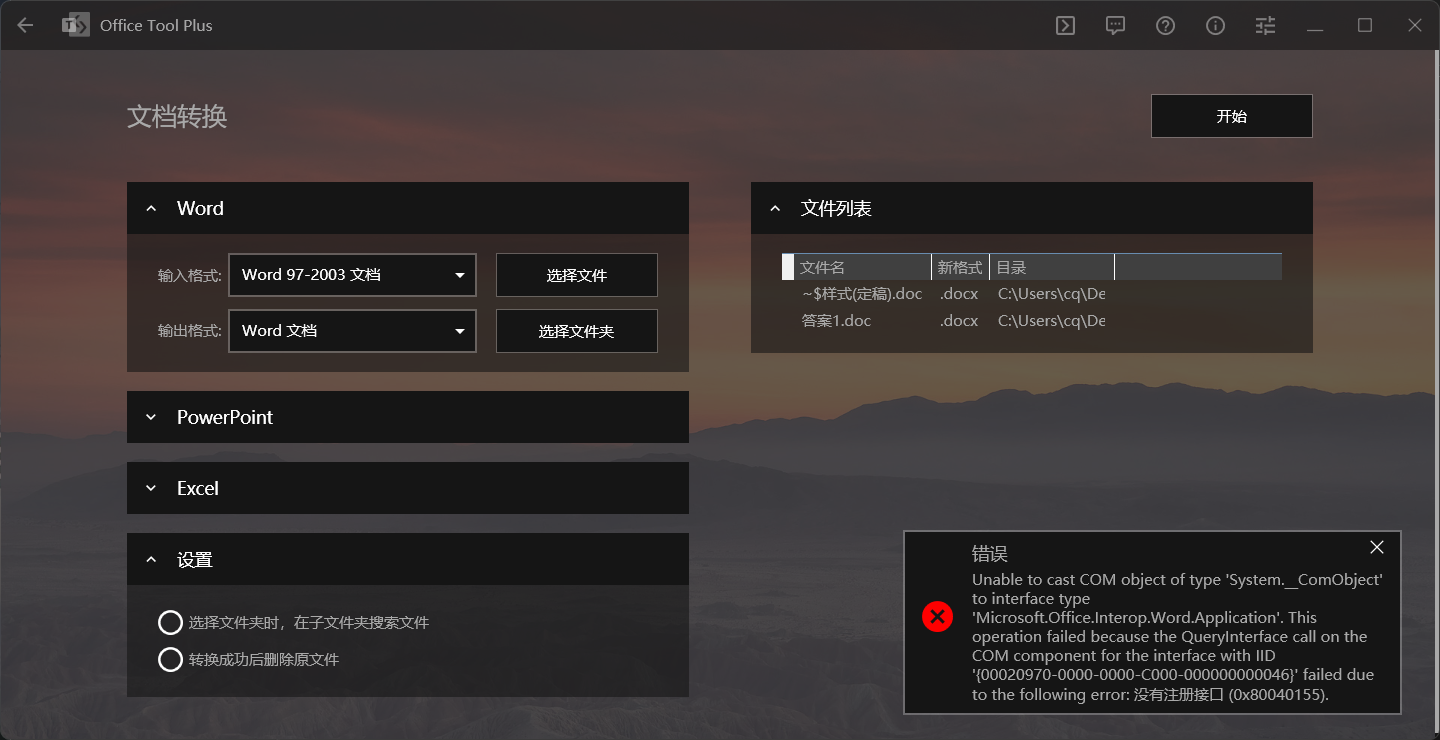1440x740 pixels.
Task: Click the red error icon
Action: (x=937, y=617)
